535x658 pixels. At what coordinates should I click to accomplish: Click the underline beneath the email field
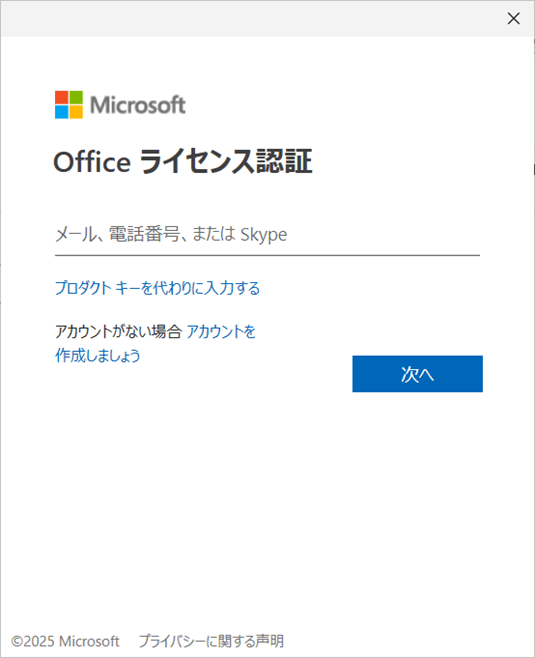pyautogui.click(x=267, y=255)
